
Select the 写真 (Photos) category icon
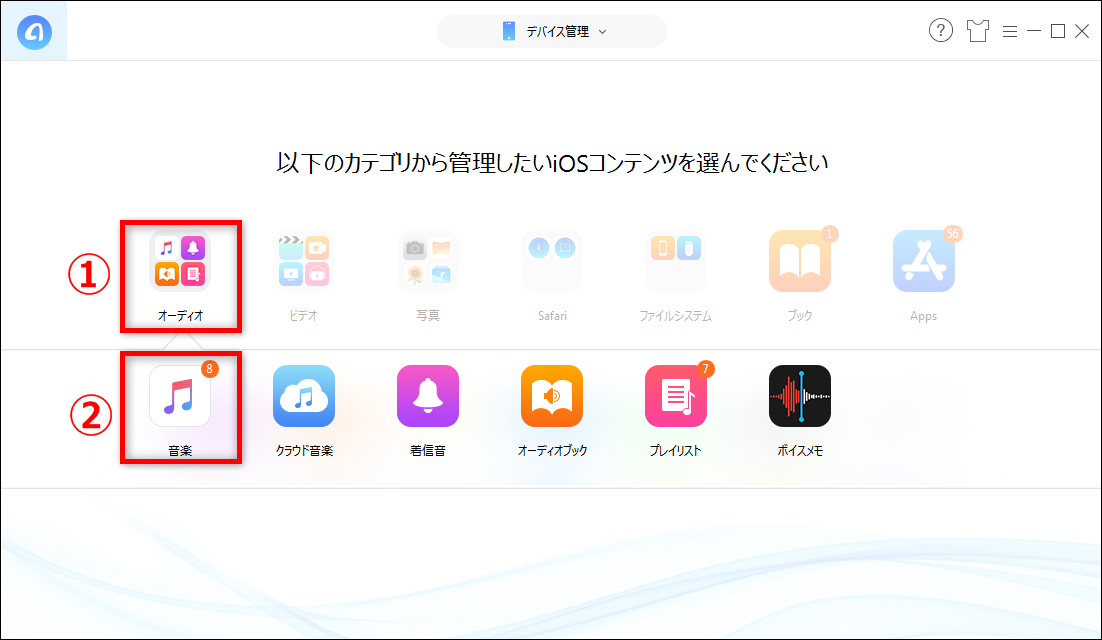click(x=427, y=260)
